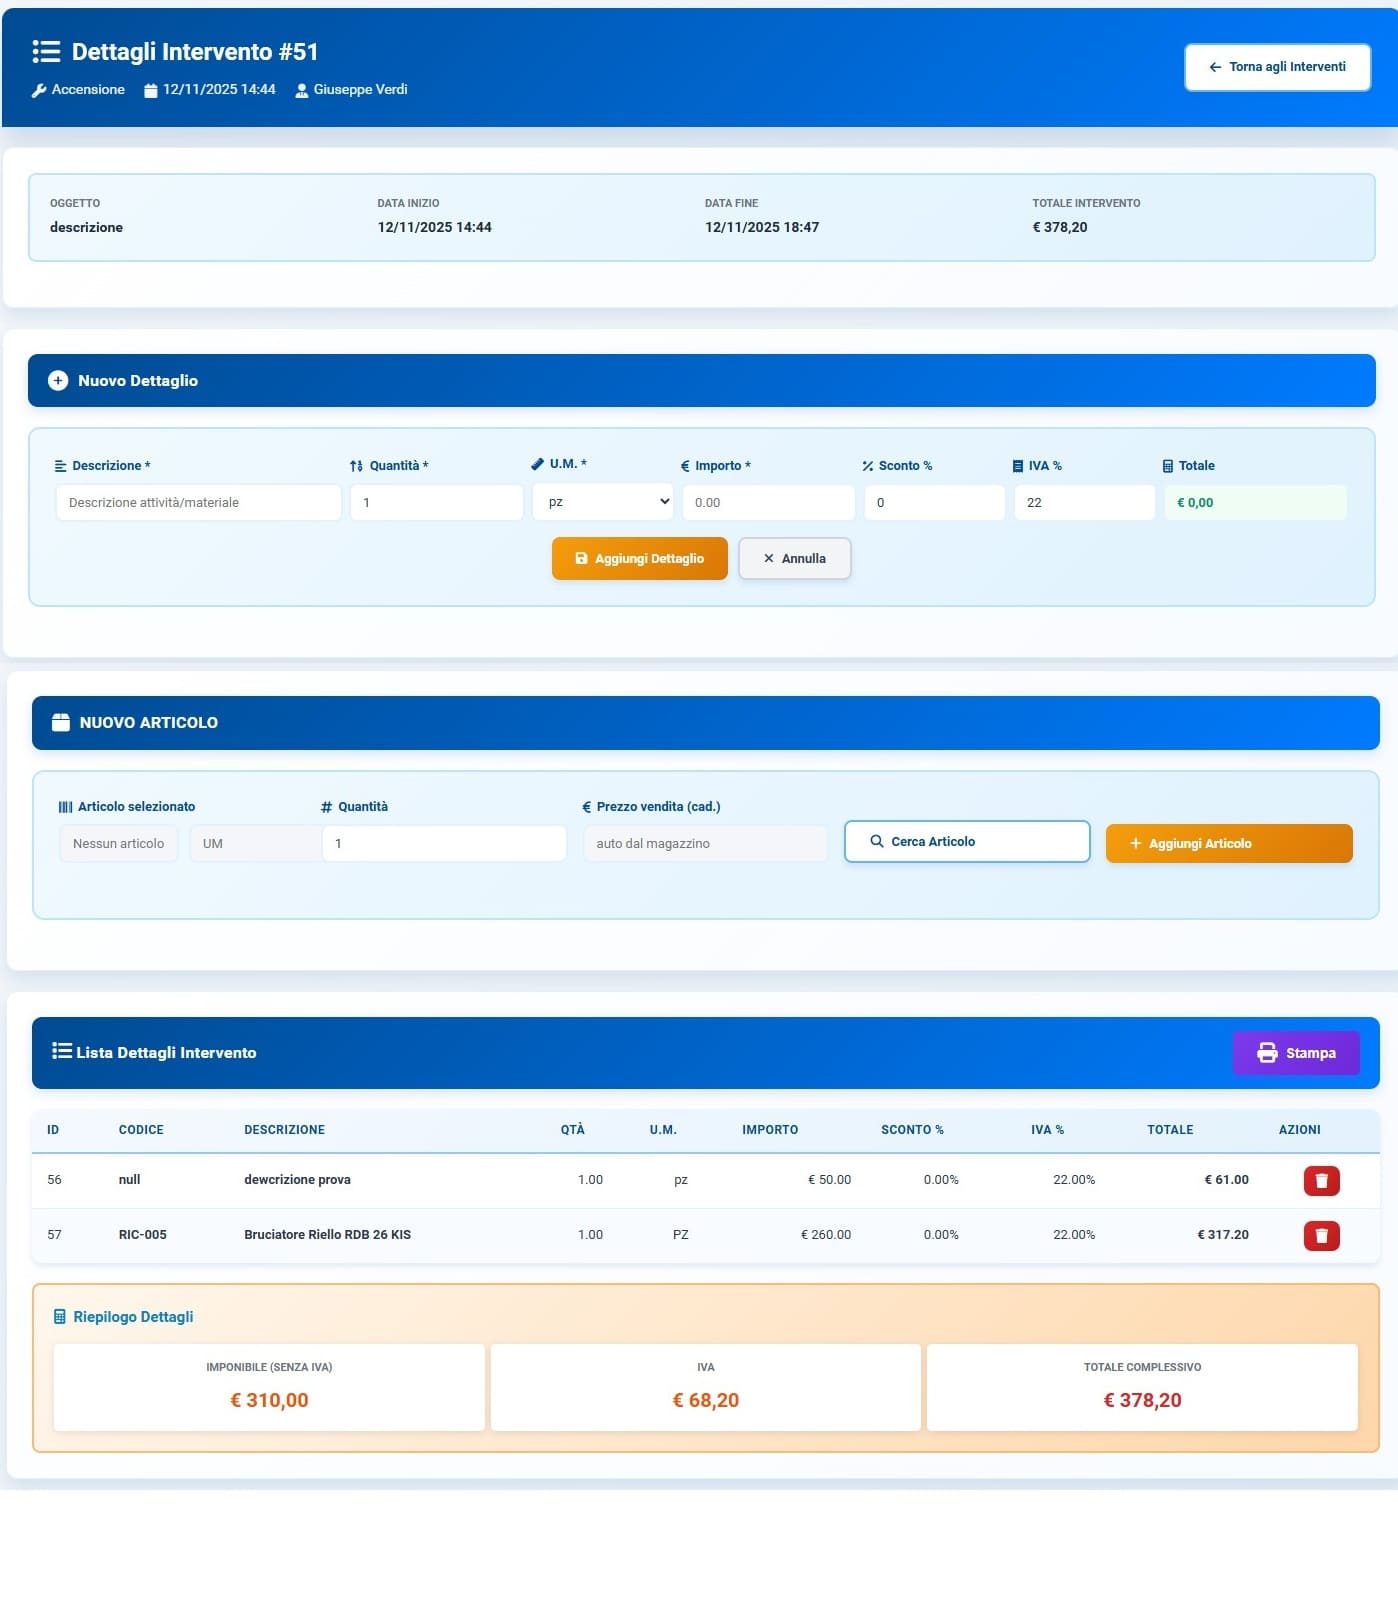Click the Annulla button
Image resolution: width=1398 pixels, height=1609 pixels.
coord(794,558)
